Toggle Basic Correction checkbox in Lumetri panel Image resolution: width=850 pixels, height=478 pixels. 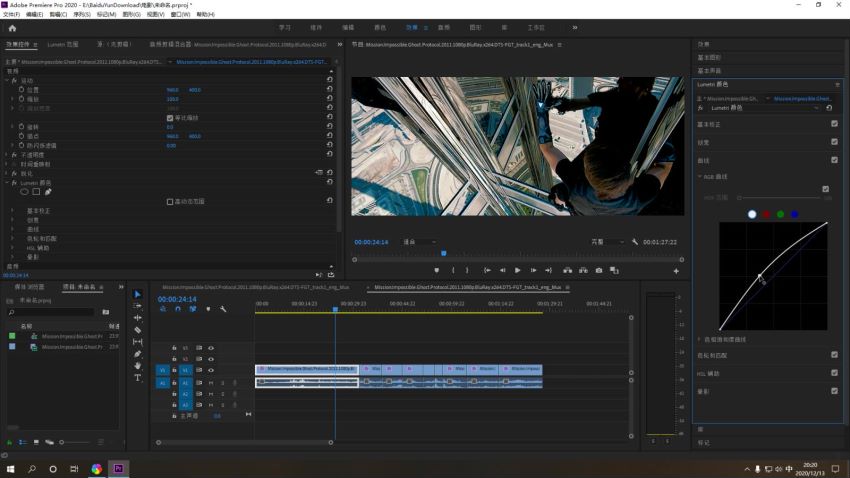click(x=834, y=124)
